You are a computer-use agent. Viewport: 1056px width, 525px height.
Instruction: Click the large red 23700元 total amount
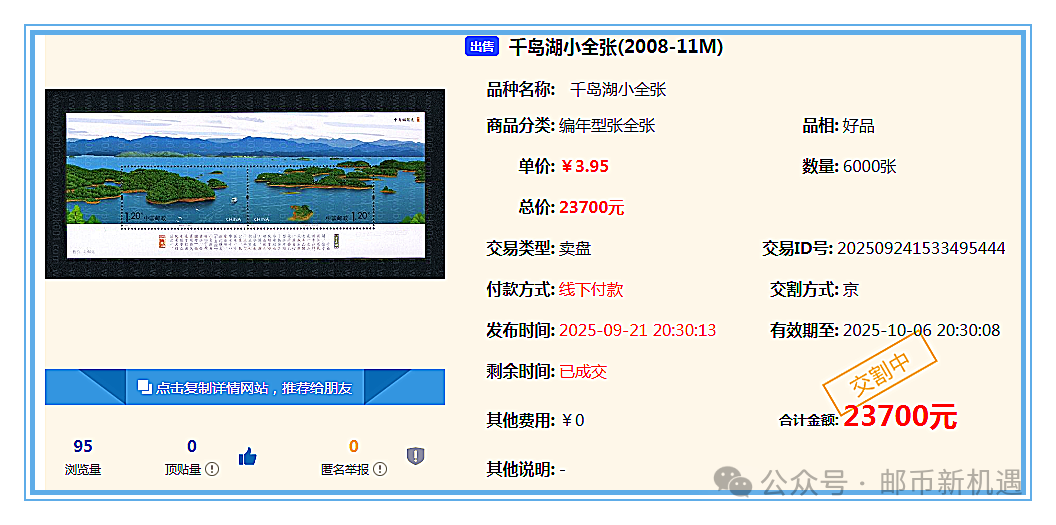899,417
